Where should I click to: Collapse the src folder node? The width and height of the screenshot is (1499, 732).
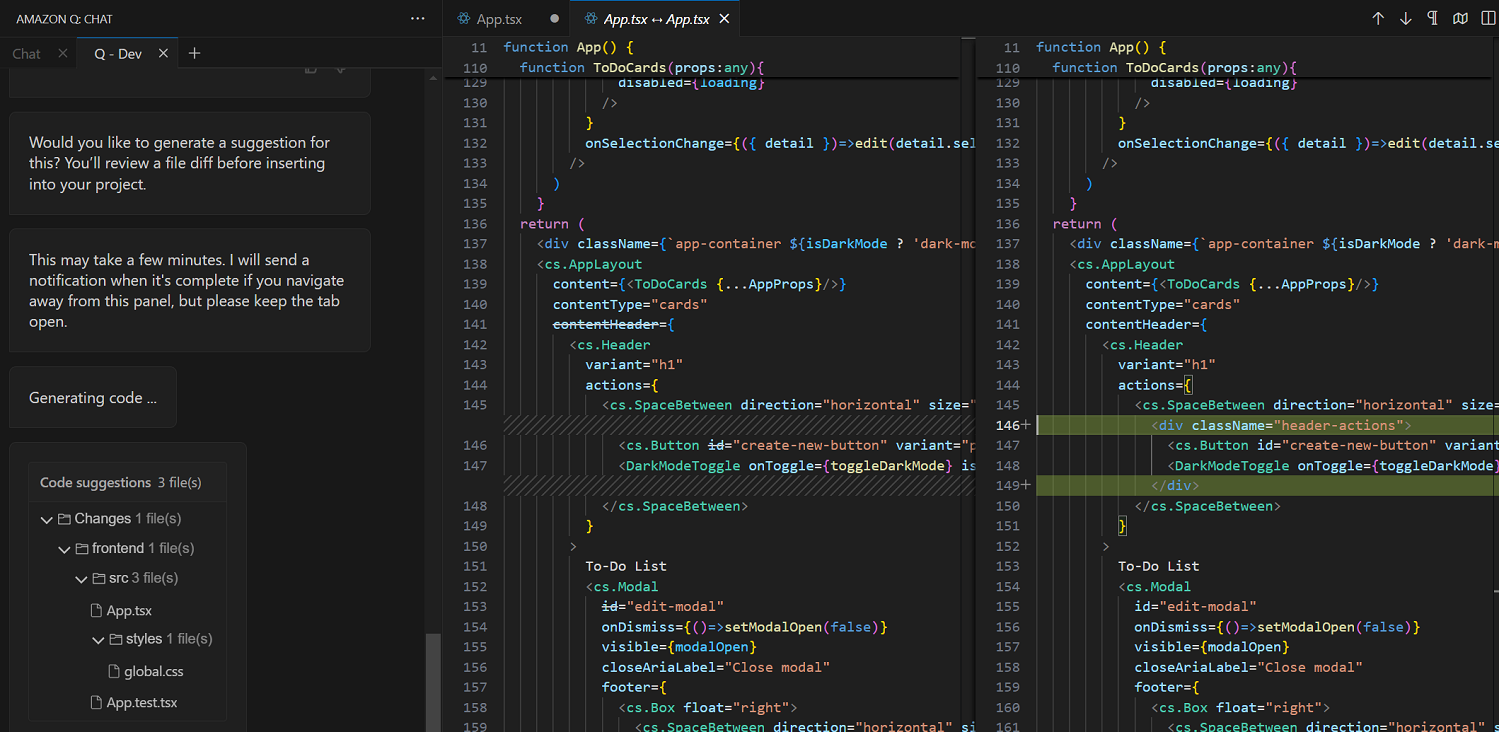click(81, 579)
